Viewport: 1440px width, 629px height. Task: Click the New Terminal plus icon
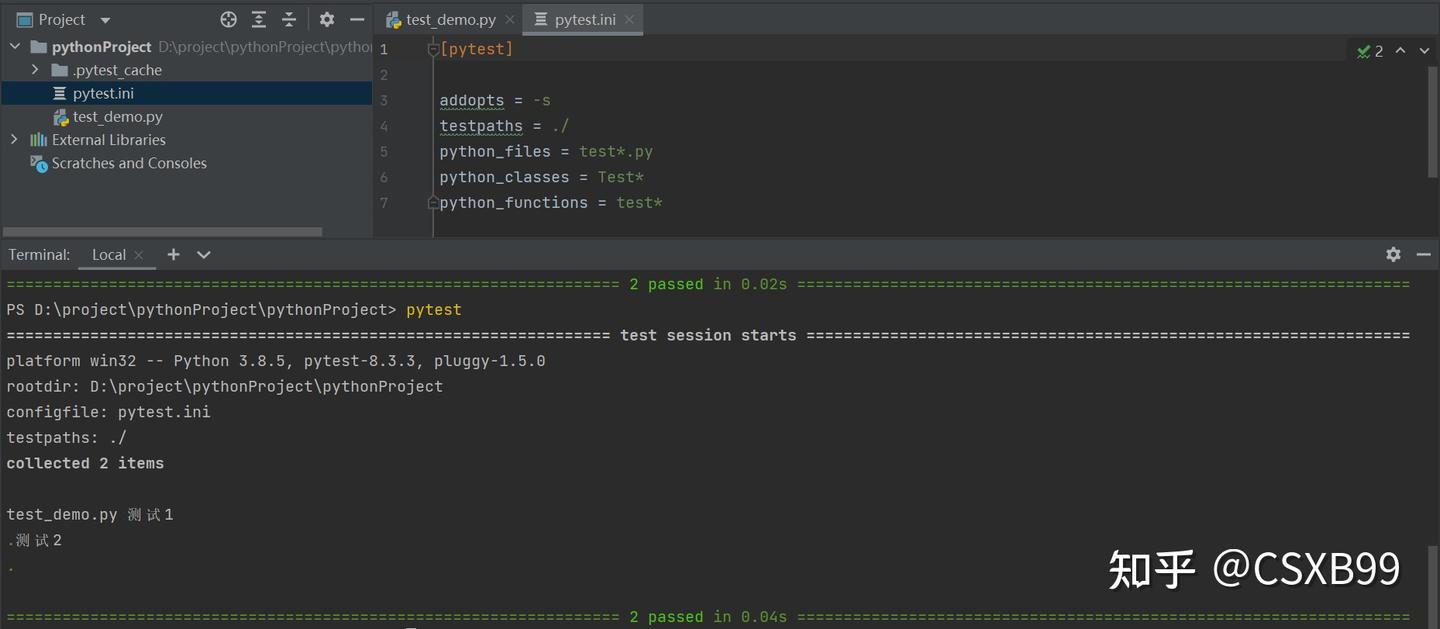[x=173, y=255]
